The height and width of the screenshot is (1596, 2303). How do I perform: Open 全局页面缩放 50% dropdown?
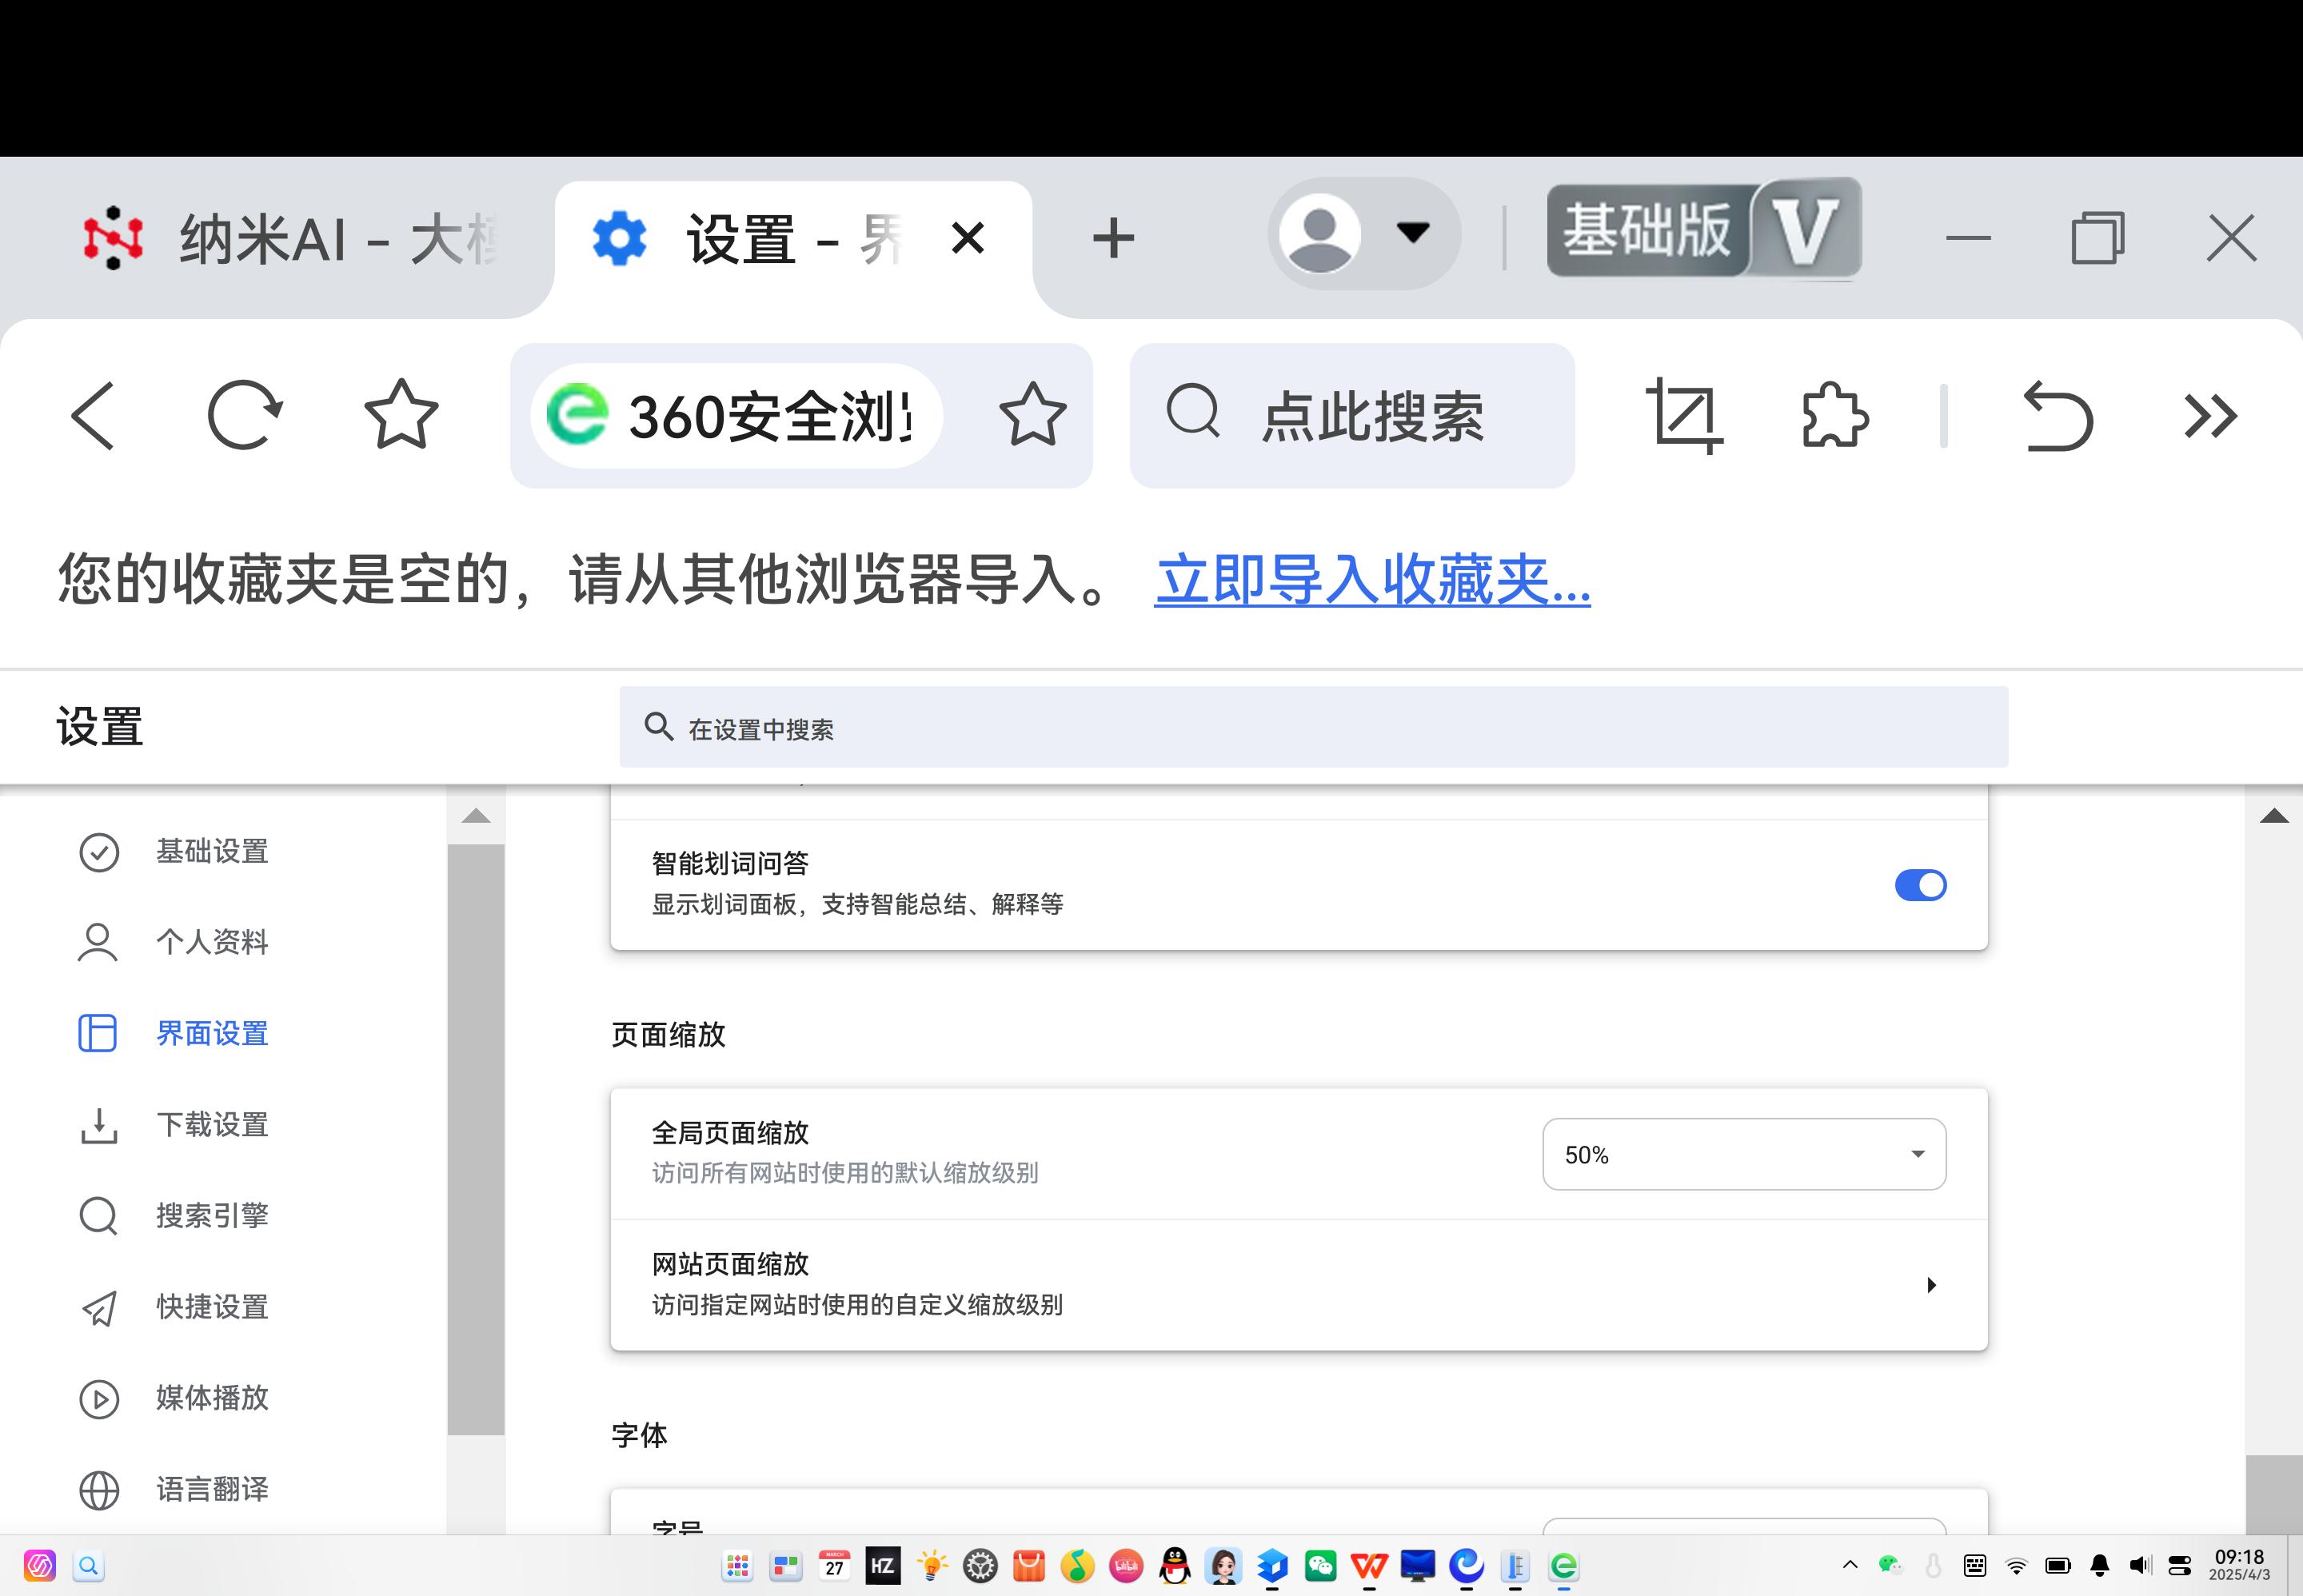pos(1744,1154)
